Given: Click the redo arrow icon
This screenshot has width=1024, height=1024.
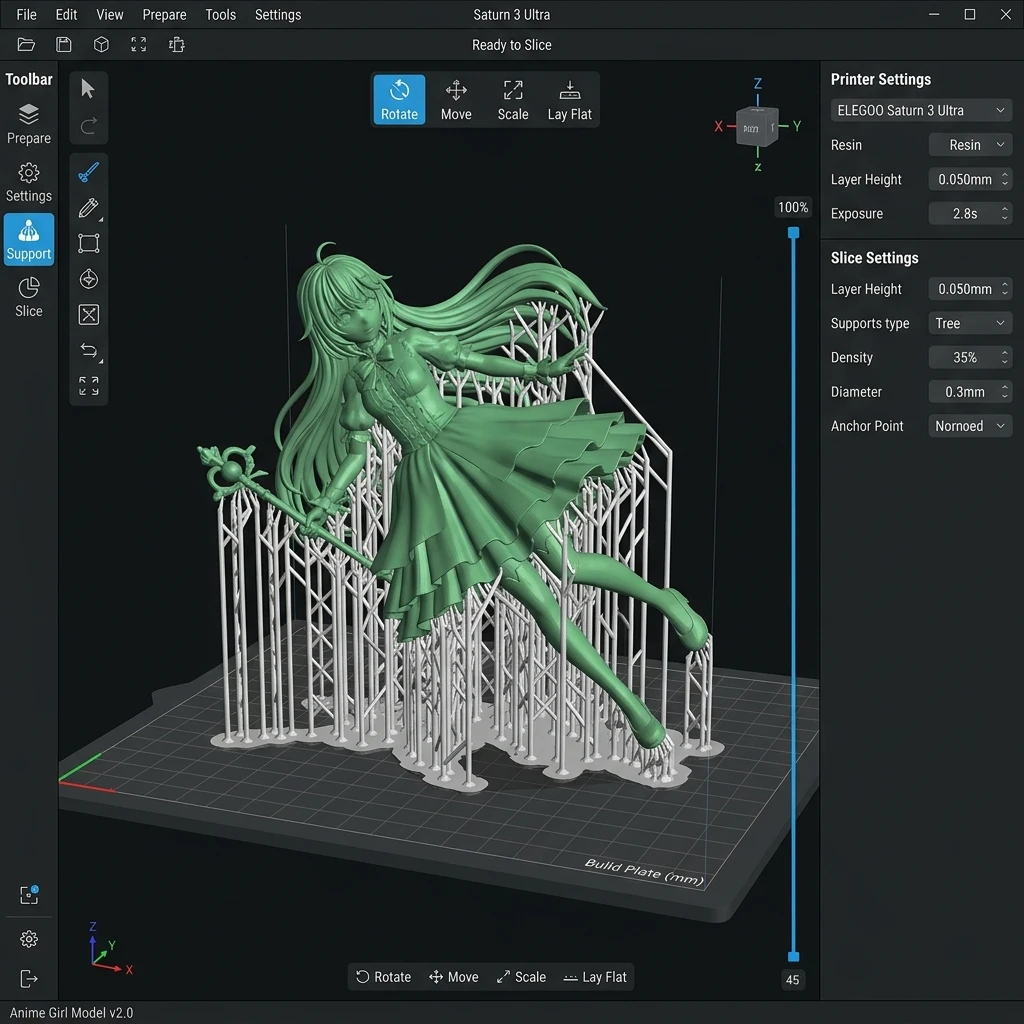Looking at the screenshot, I should pos(89,125).
